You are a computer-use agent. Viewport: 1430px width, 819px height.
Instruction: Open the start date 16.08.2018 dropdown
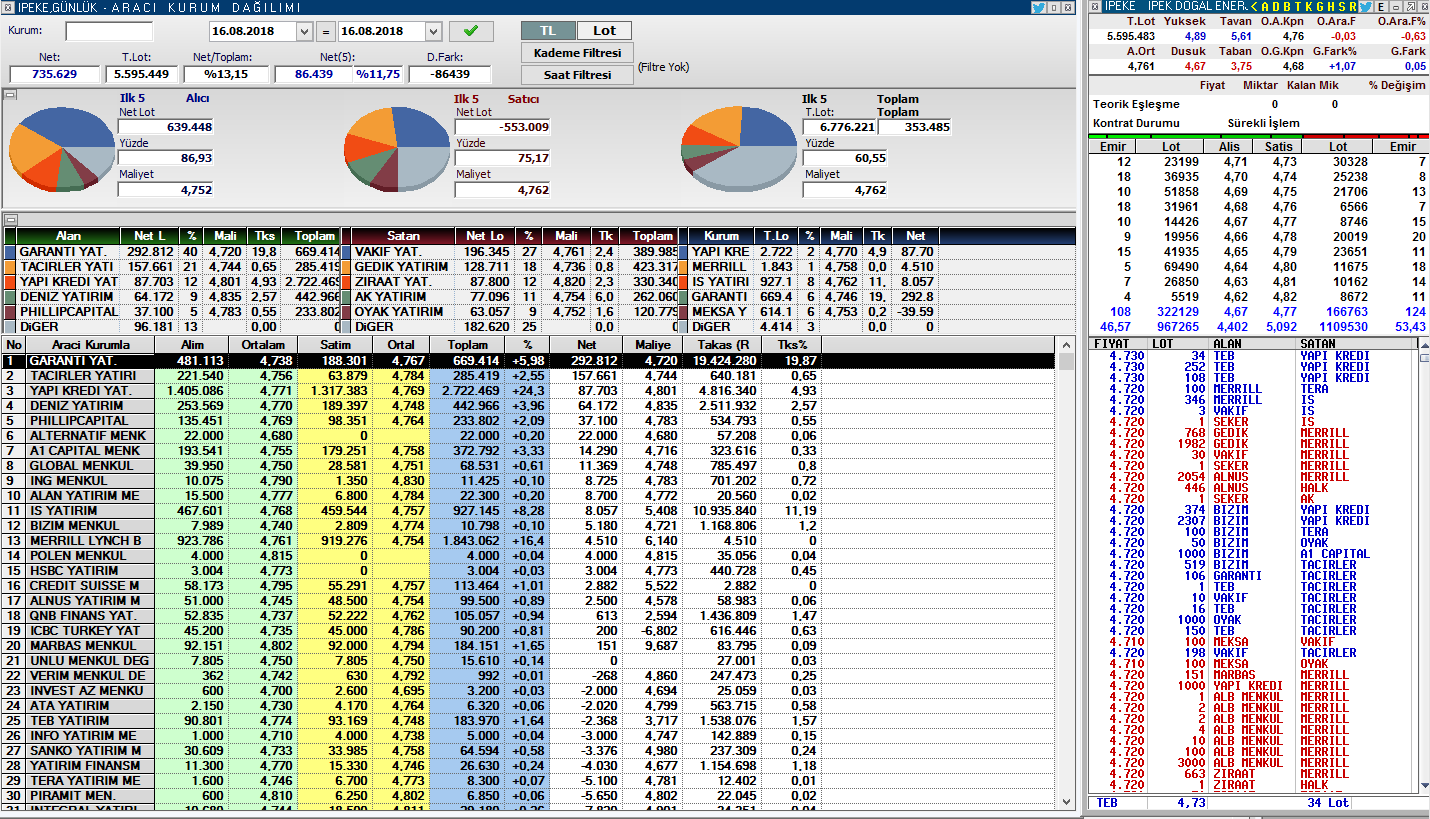305,32
